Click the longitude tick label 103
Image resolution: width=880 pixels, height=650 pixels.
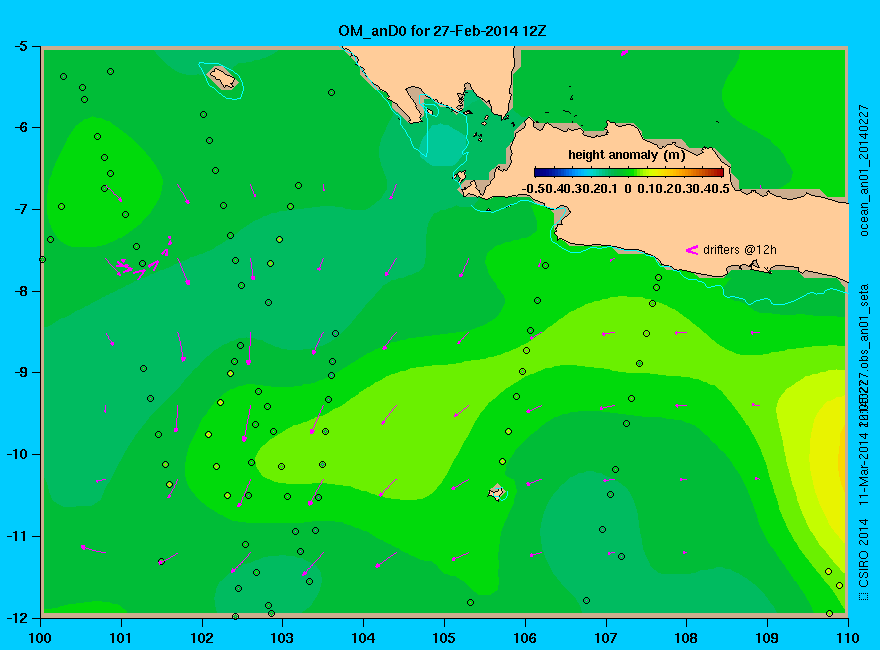[282, 638]
